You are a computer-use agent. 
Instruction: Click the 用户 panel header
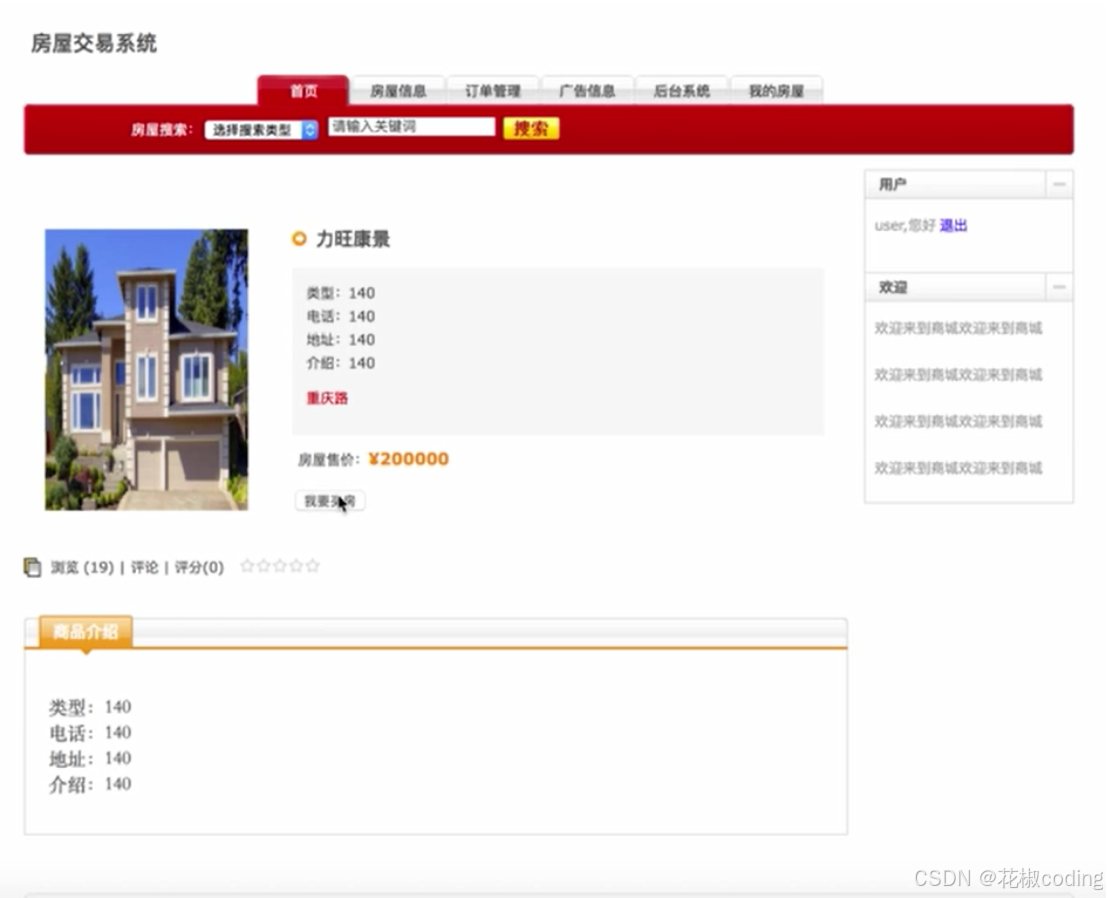955,184
